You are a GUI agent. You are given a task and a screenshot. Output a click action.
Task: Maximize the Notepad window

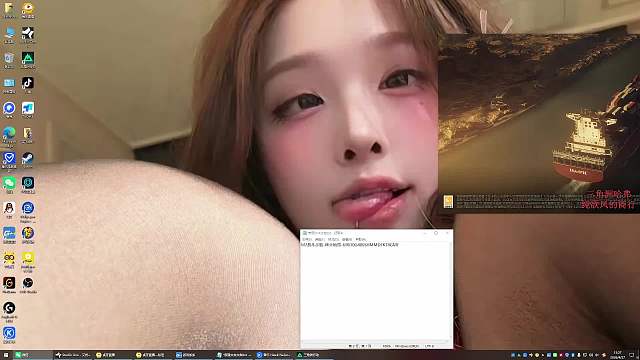point(436,233)
